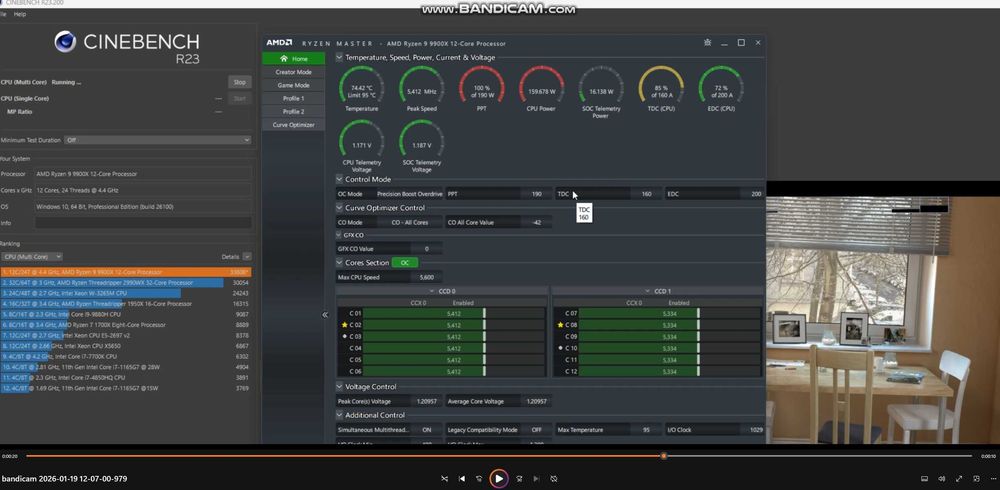Collapse the Cores Section
This screenshot has height=490, width=1000.
[x=339, y=262]
